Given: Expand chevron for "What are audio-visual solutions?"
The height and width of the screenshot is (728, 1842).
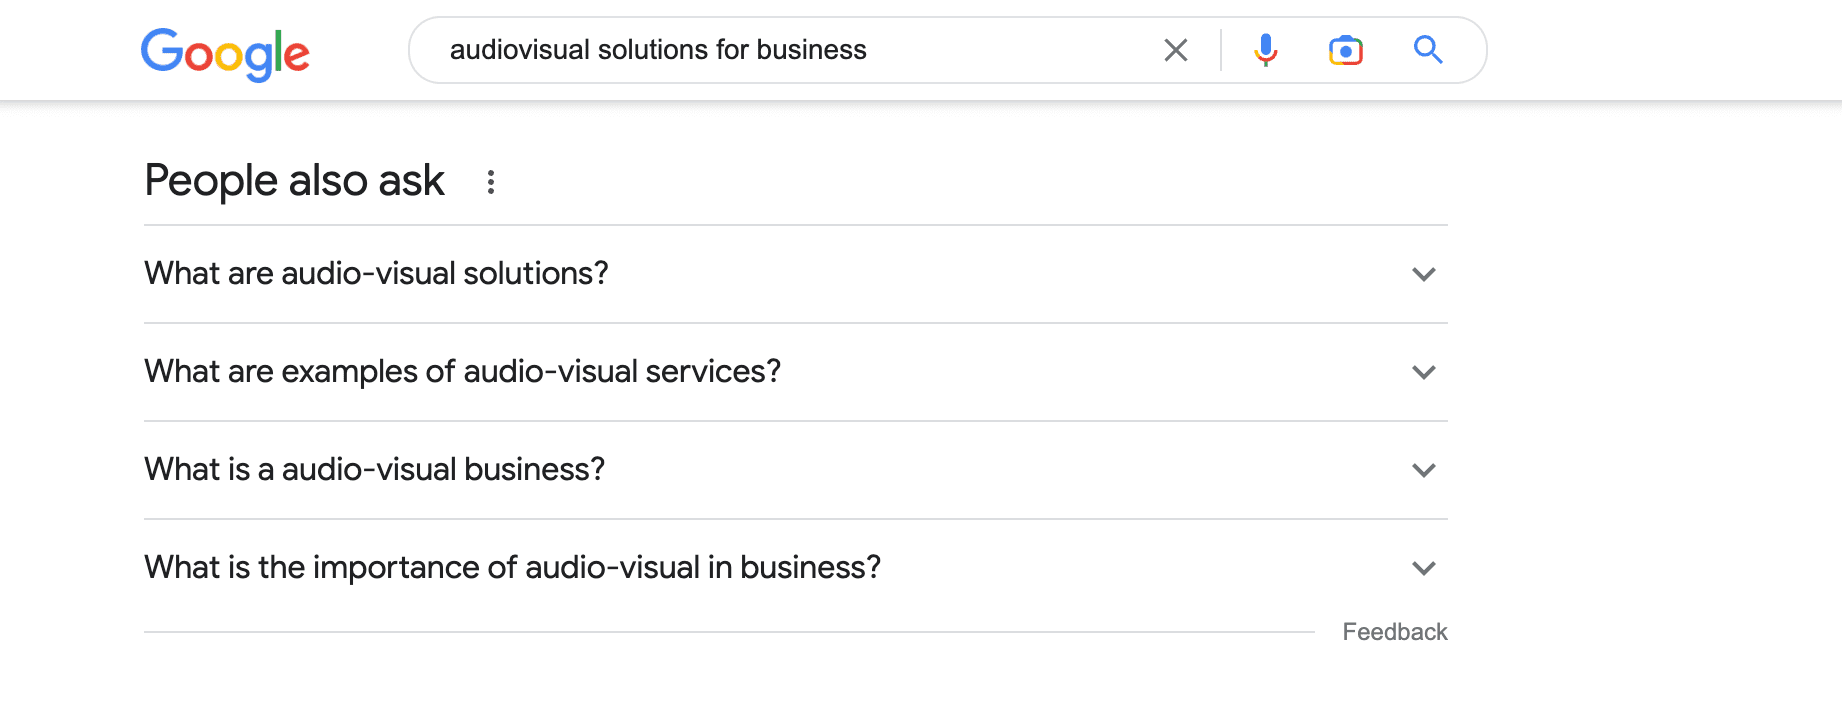Looking at the screenshot, I should pyautogui.click(x=1424, y=274).
